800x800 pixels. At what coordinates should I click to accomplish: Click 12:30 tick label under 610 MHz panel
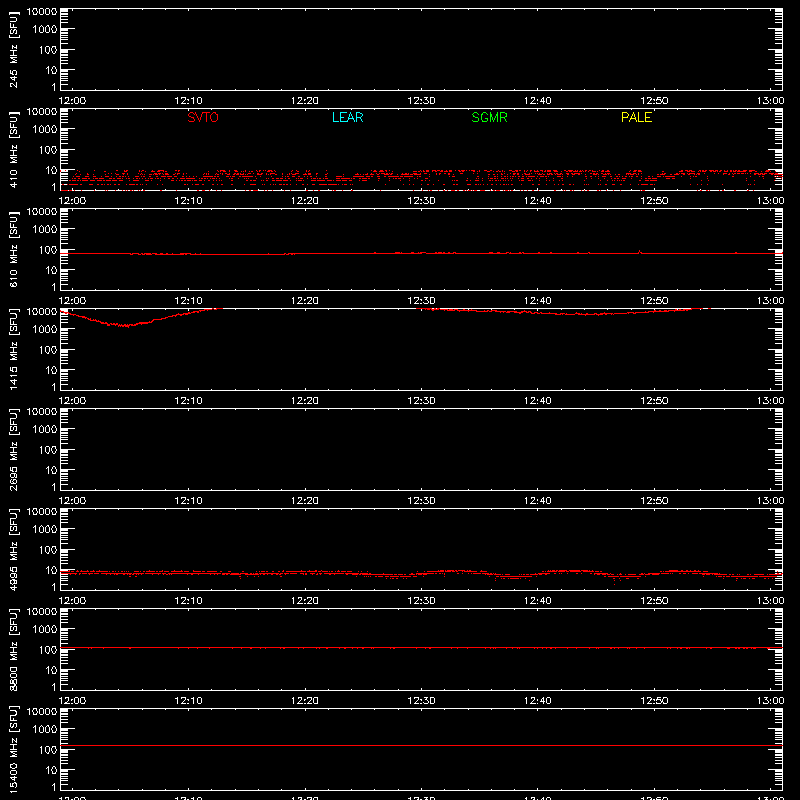pos(421,301)
